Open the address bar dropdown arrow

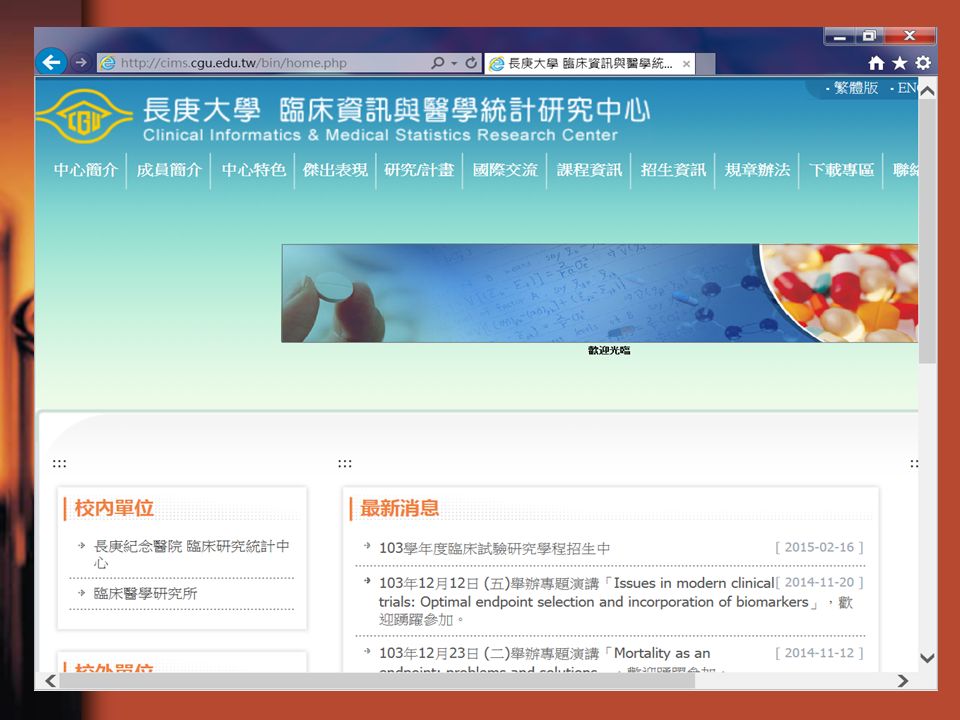[454, 63]
